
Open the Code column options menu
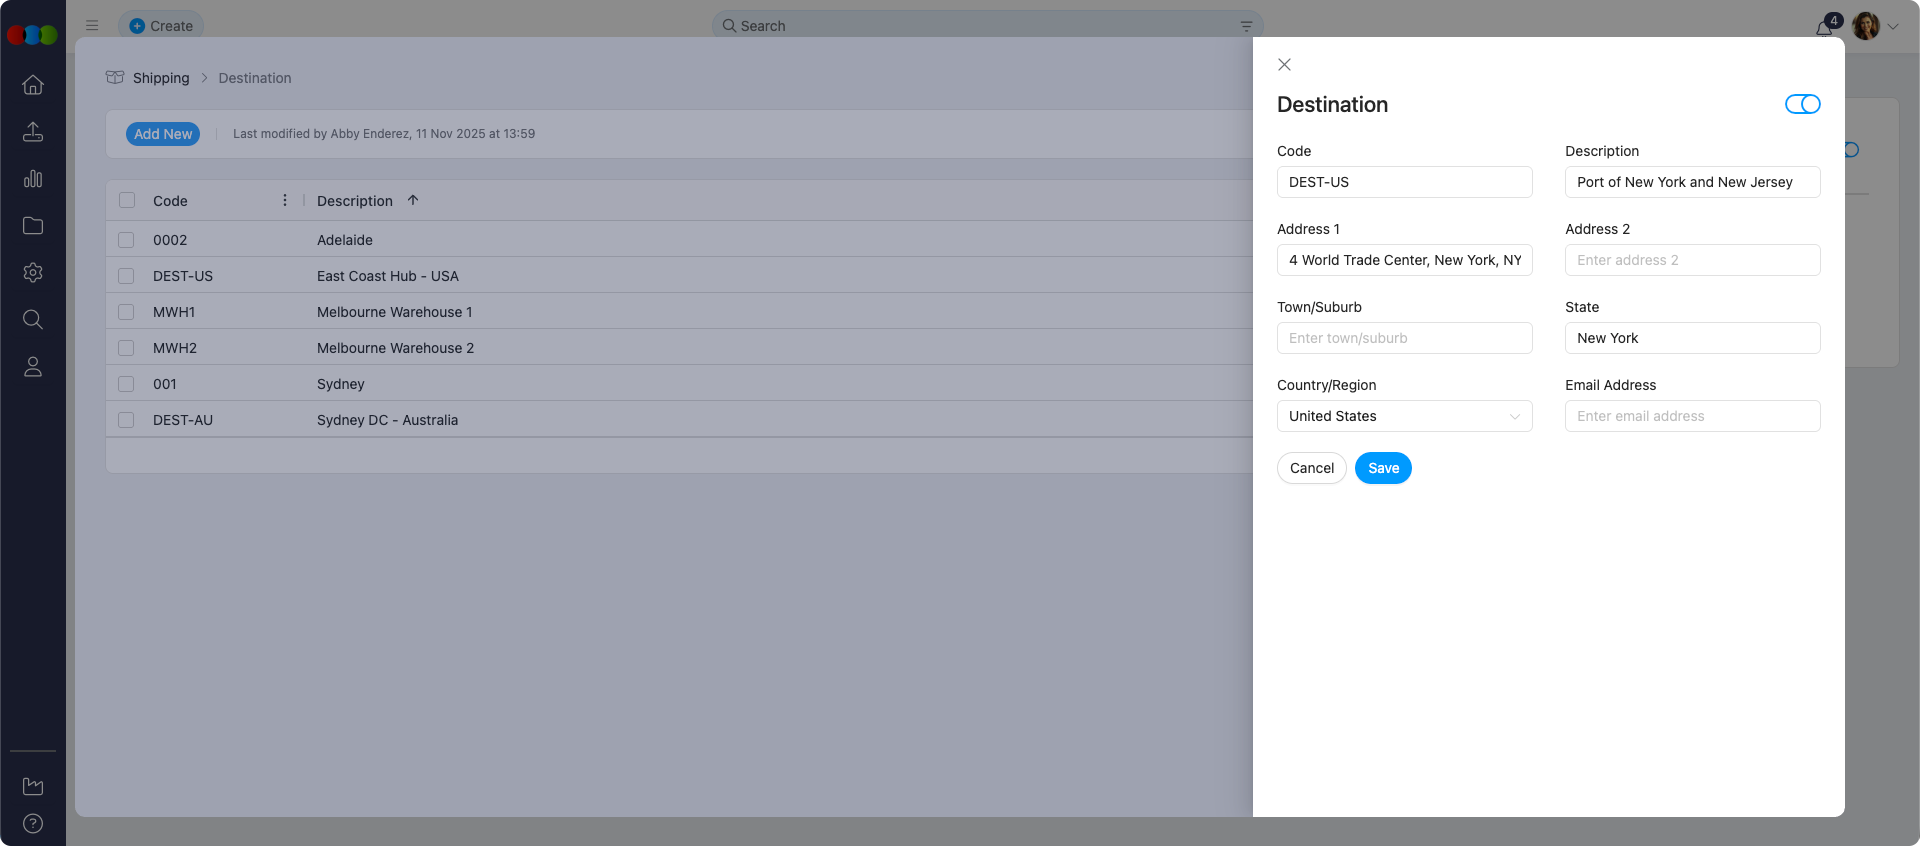pyautogui.click(x=285, y=200)
